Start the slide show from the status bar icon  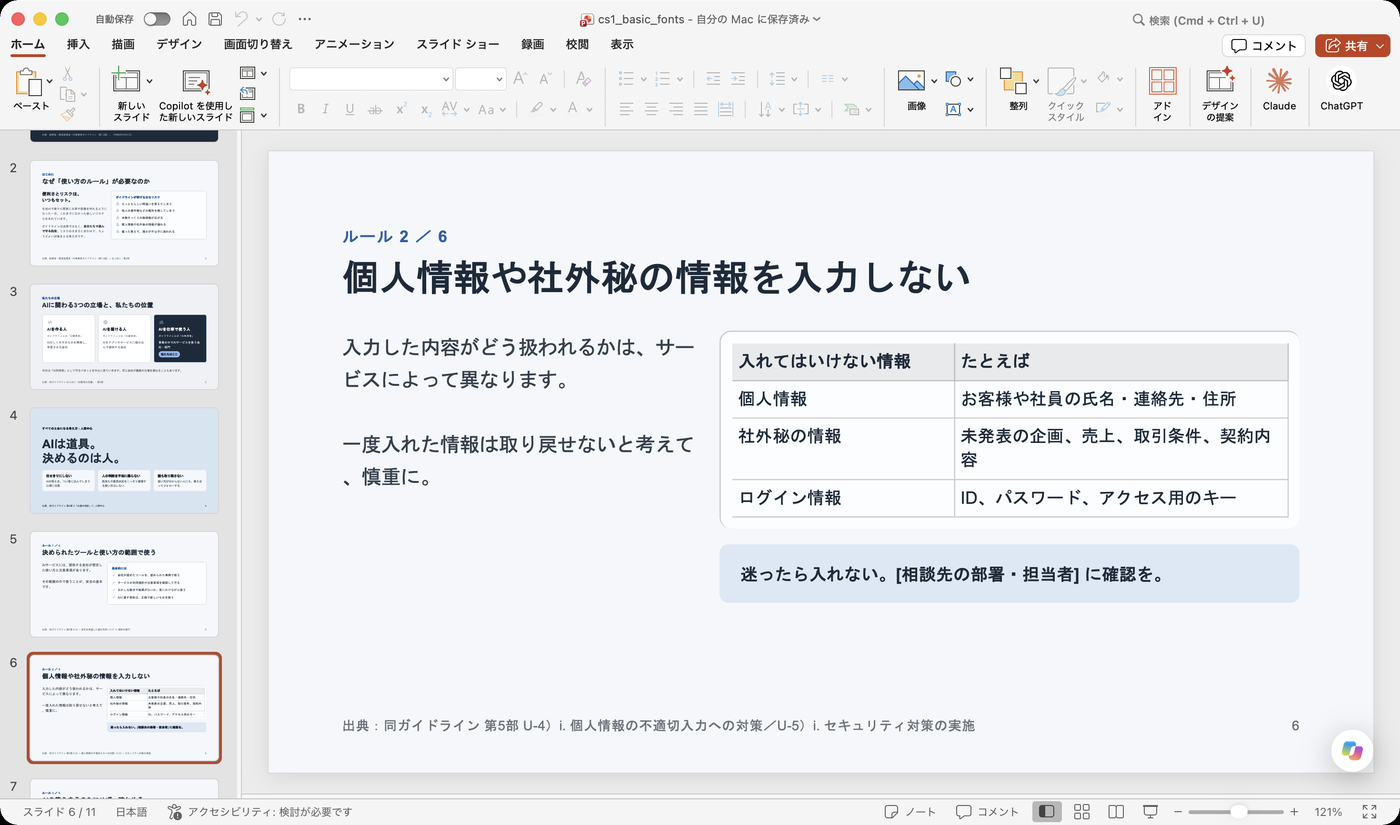[x=1150, y=811]
